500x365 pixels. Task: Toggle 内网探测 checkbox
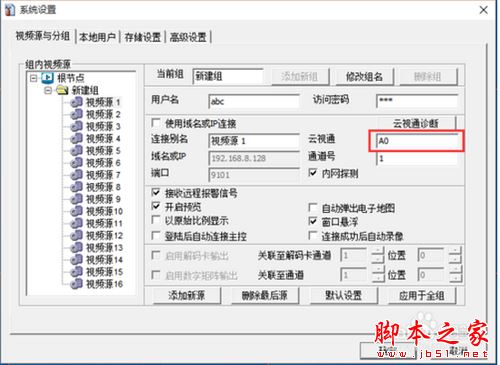(x=313, y=173)
